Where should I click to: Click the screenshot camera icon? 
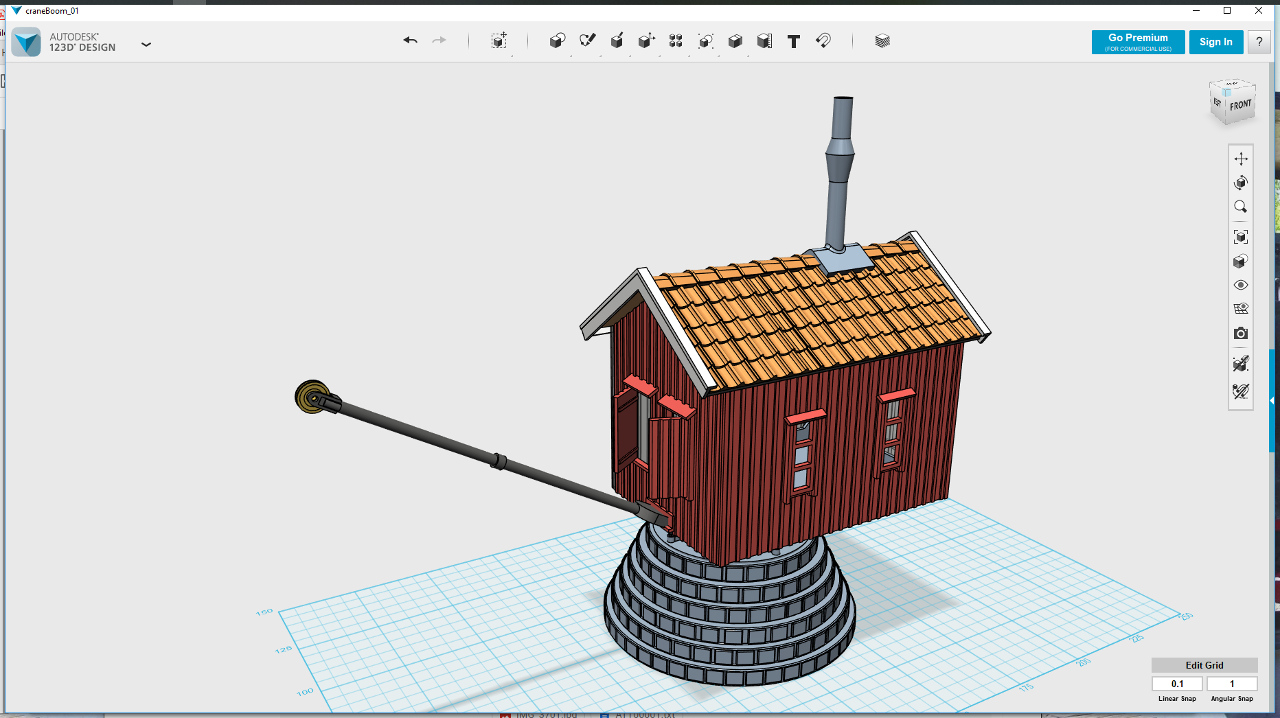point(1241,333)
